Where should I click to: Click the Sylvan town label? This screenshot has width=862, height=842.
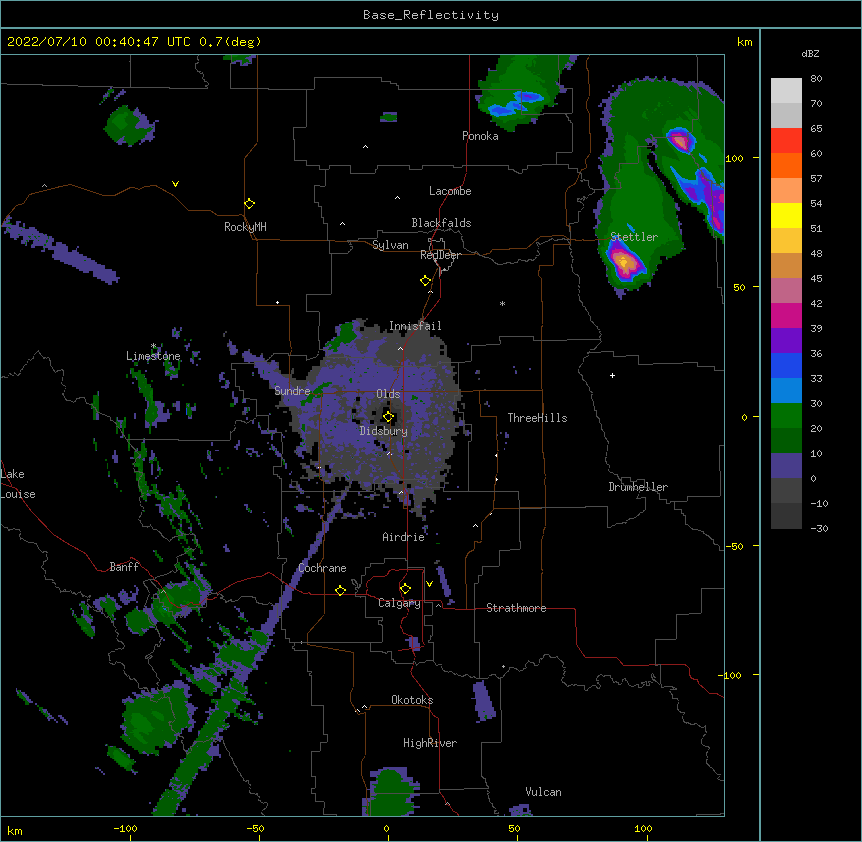[390, 245]
